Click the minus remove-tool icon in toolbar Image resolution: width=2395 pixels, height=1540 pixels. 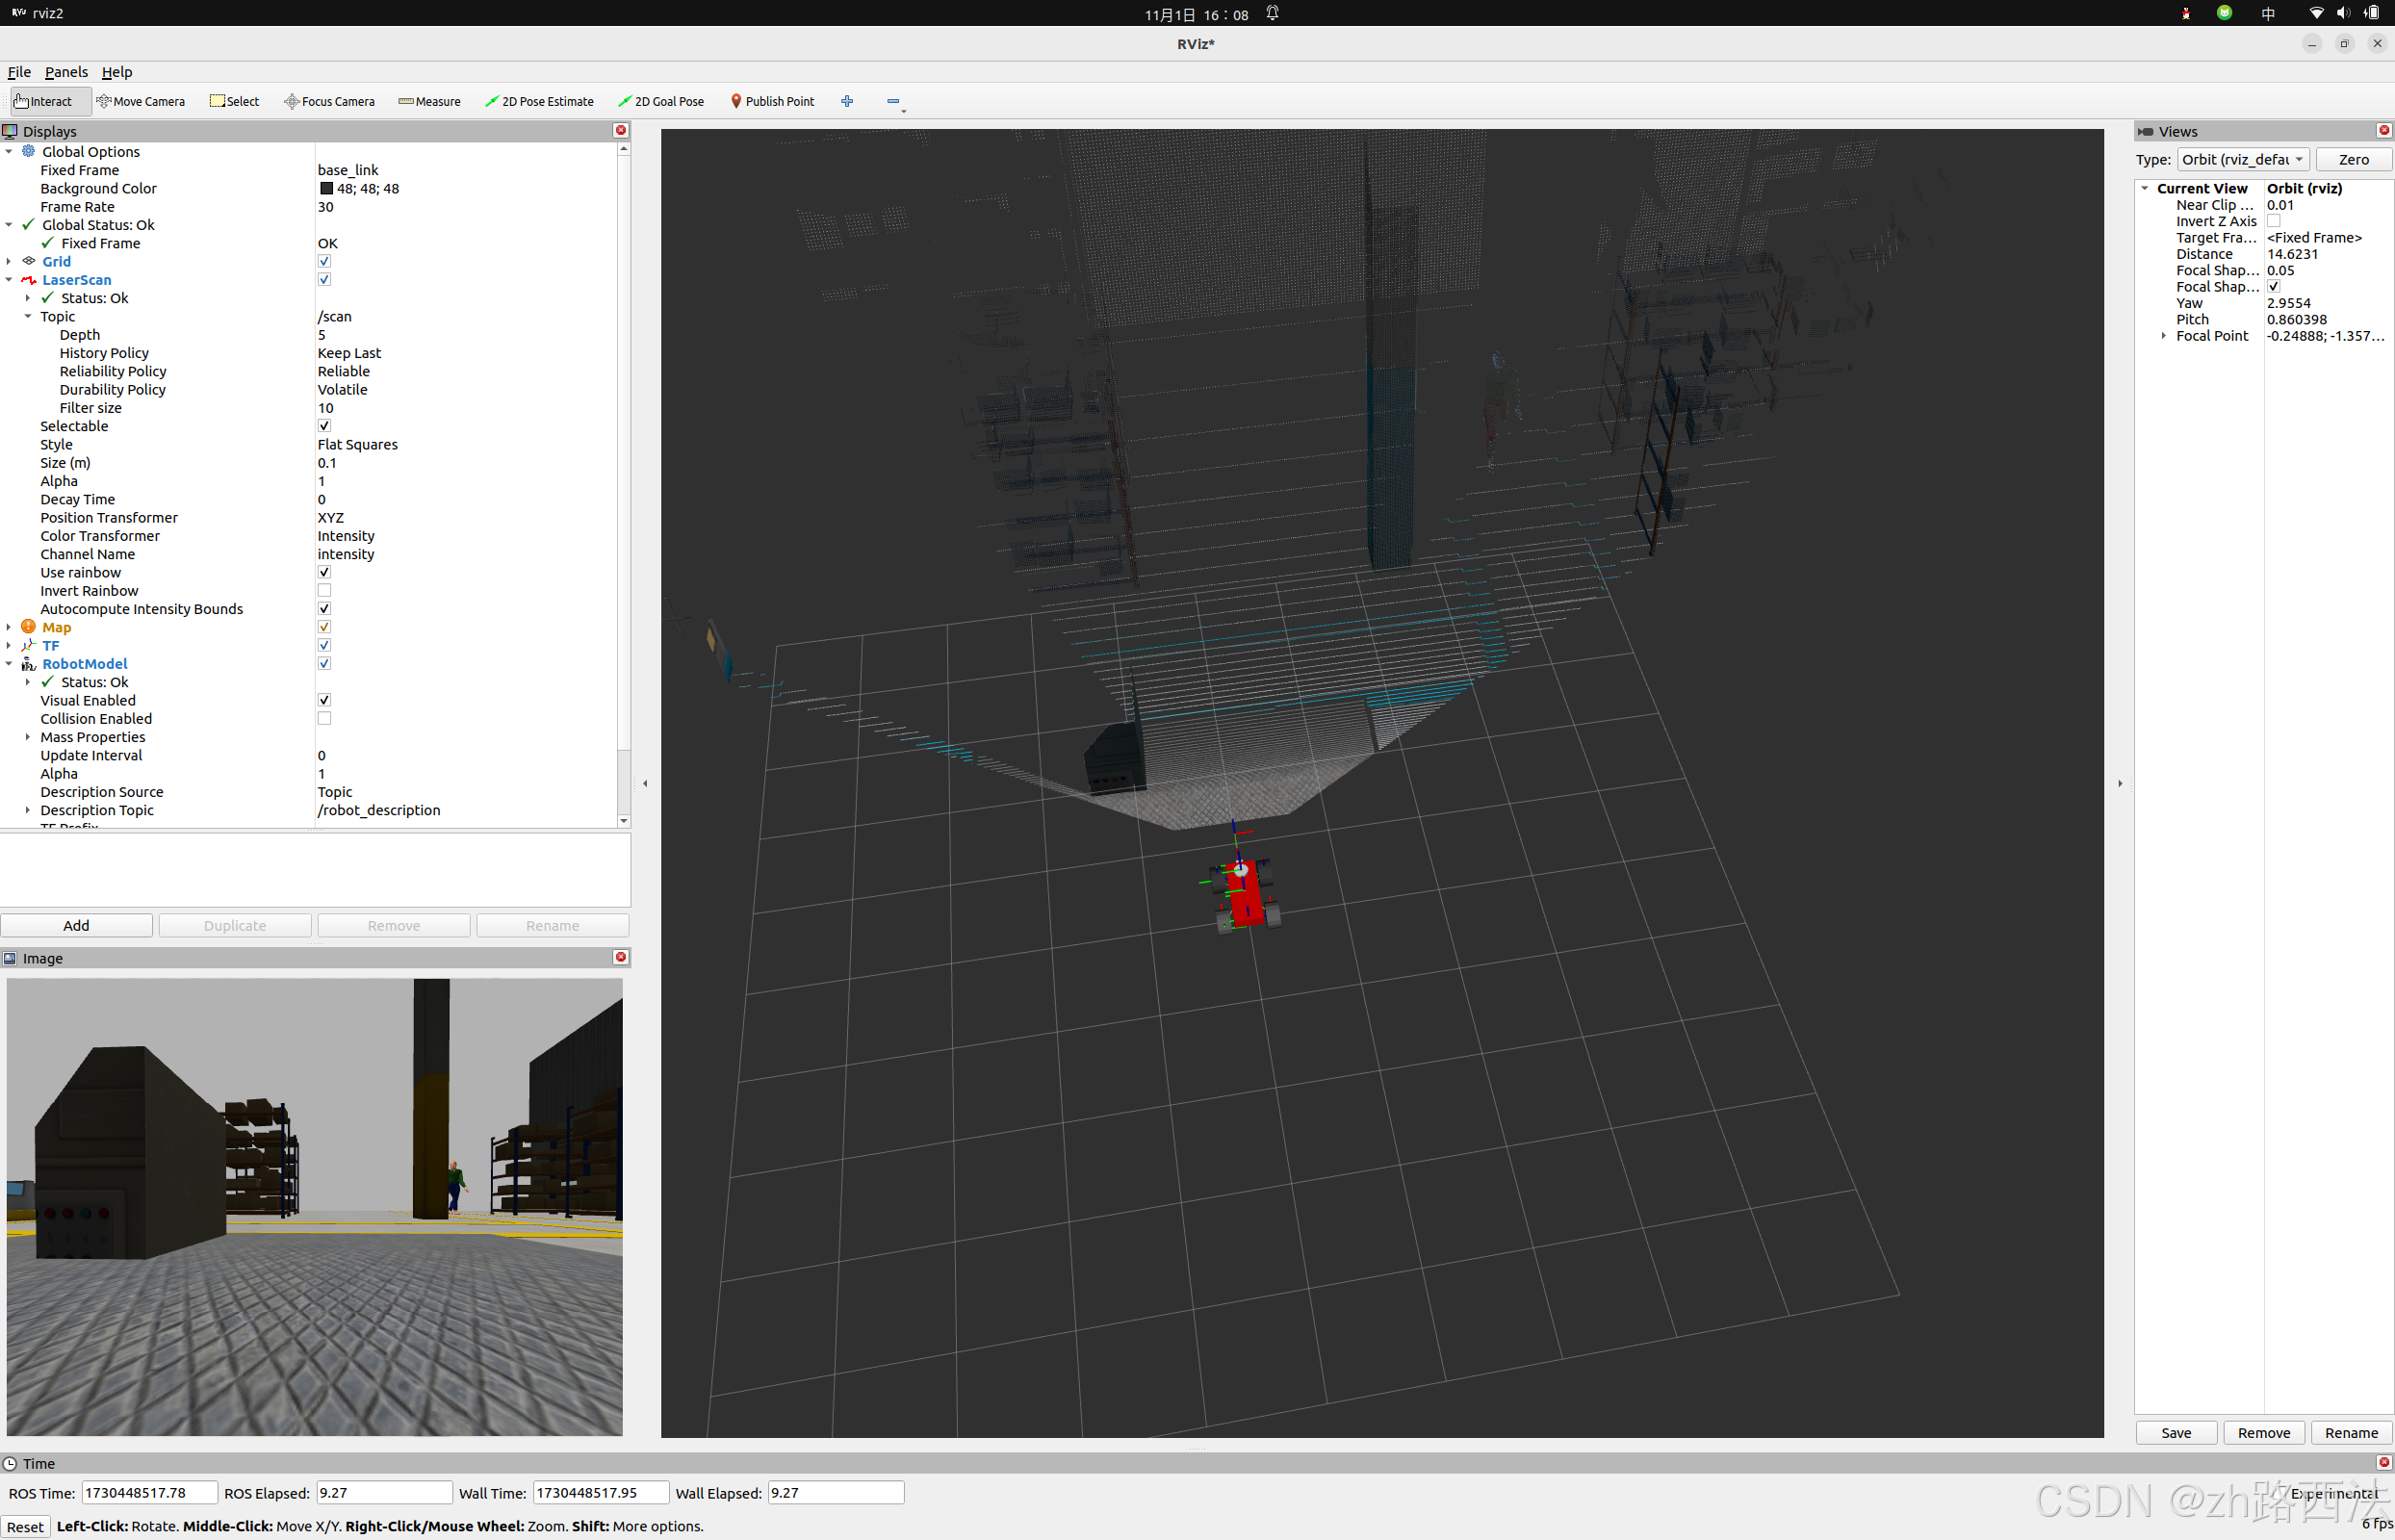893,101
